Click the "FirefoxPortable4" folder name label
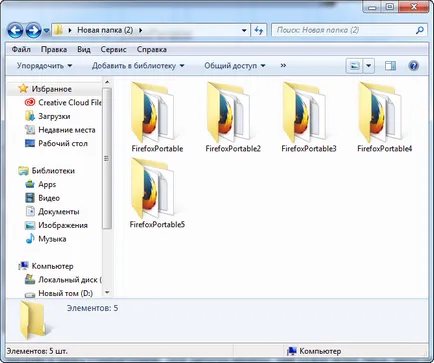Viewport: 434px width, 363px height. point(385,149)
